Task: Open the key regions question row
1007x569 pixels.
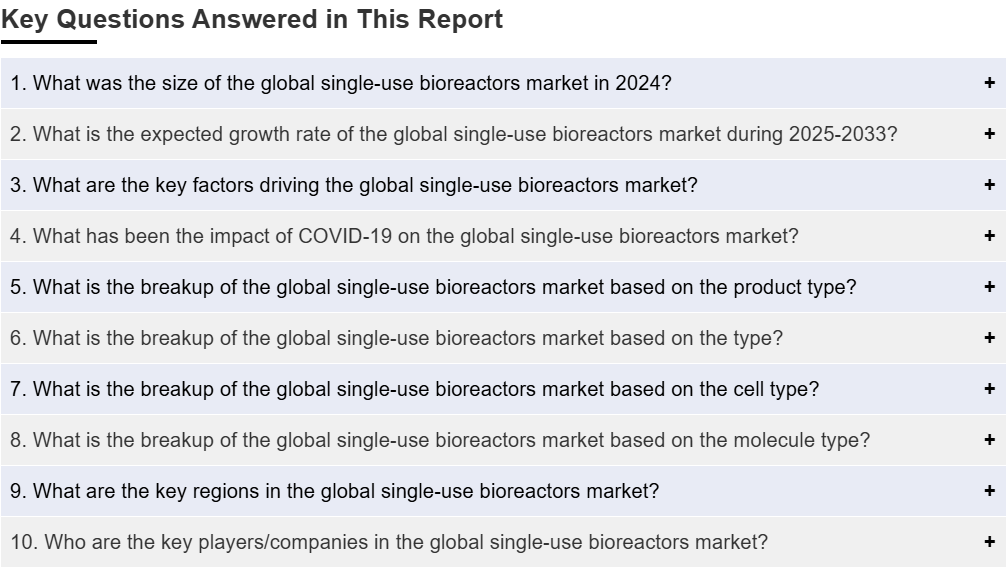Action: point(503,491)
